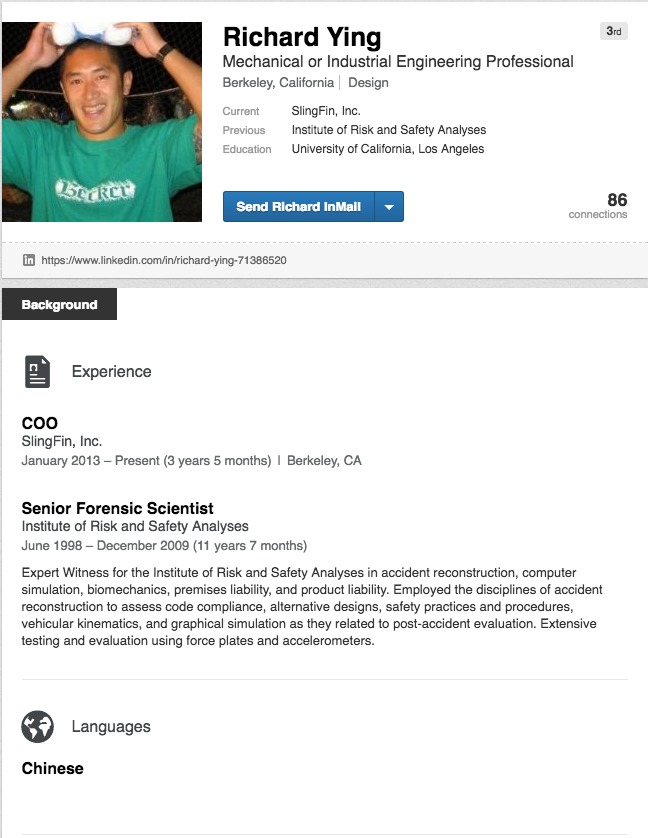This screenshot has width=648, height=838.
Task: Click the Senior Forensic Scientist title
Action: [117, 508]
